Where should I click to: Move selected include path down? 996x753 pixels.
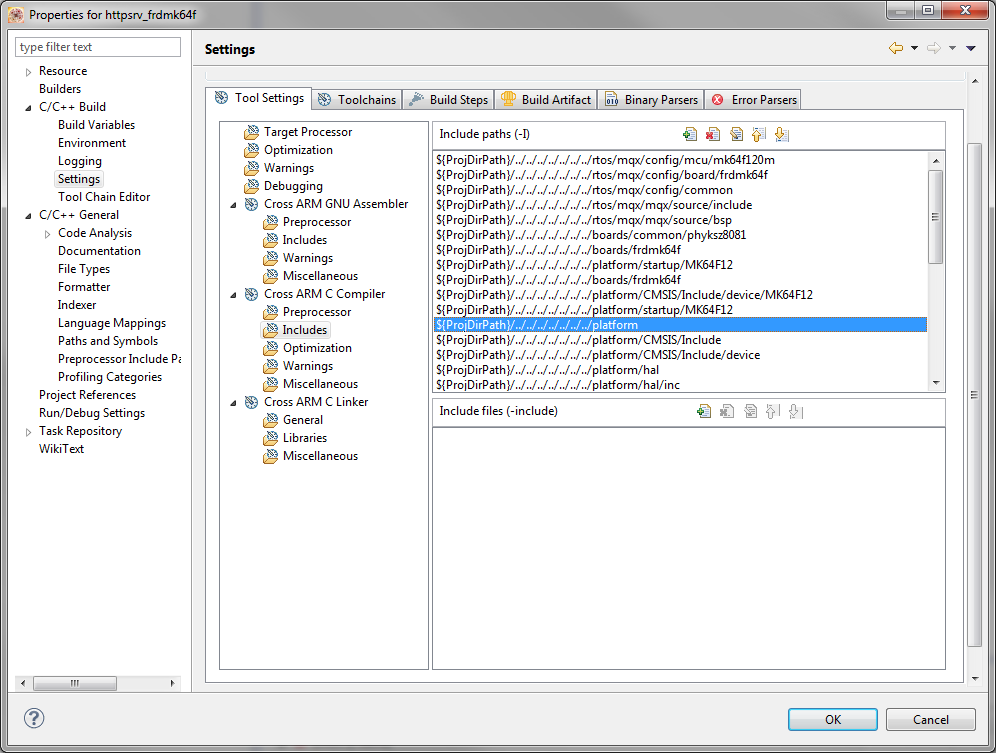tap(782, 134)
